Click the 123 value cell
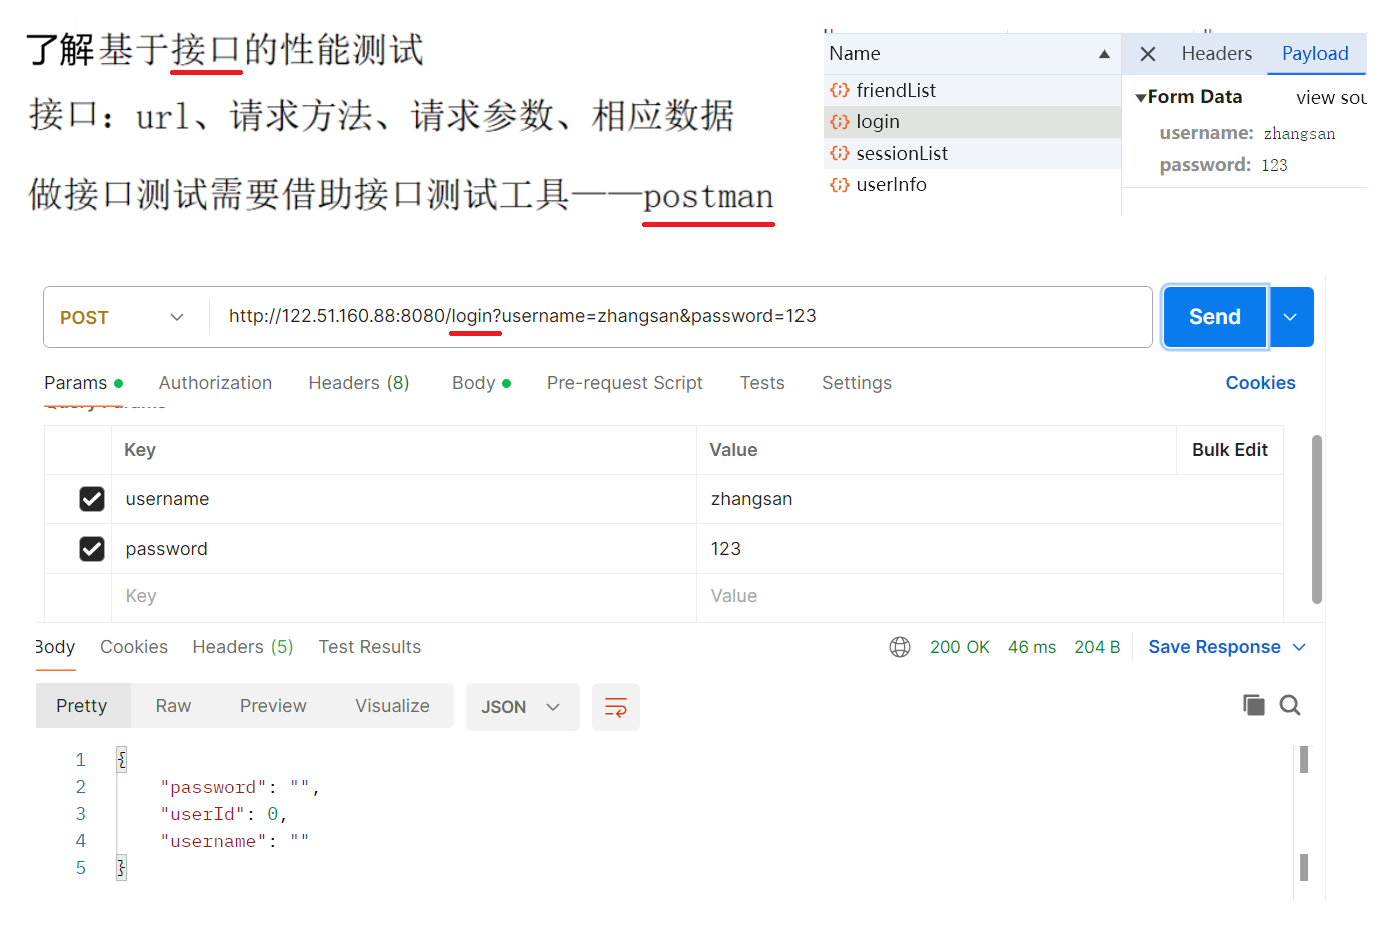The height and width of the screenshot is (931, 1400). pos(990,549)
